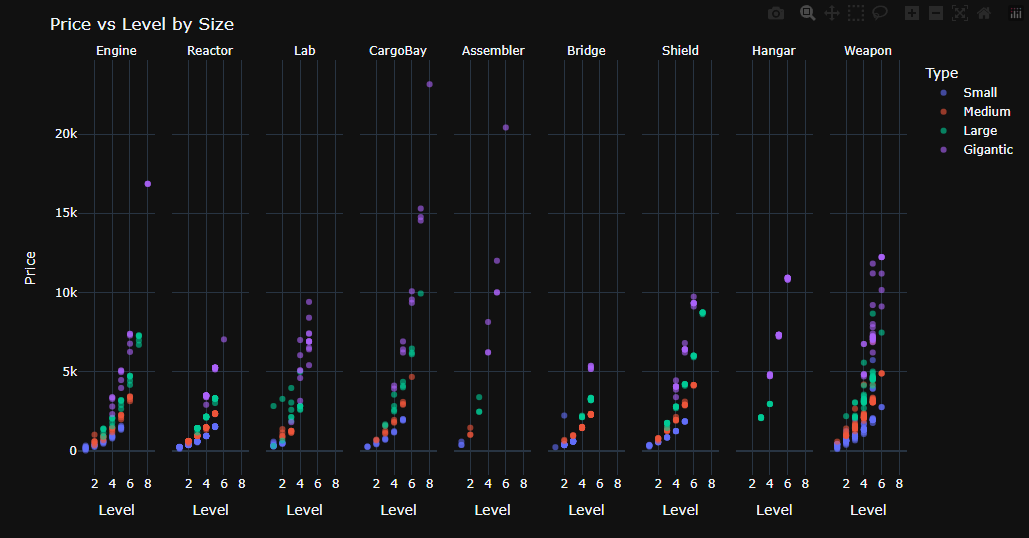The width and height of the screenshot is (1029, 538).
Task: Select the Zoom tool in modebar
Action: point(808,13)
